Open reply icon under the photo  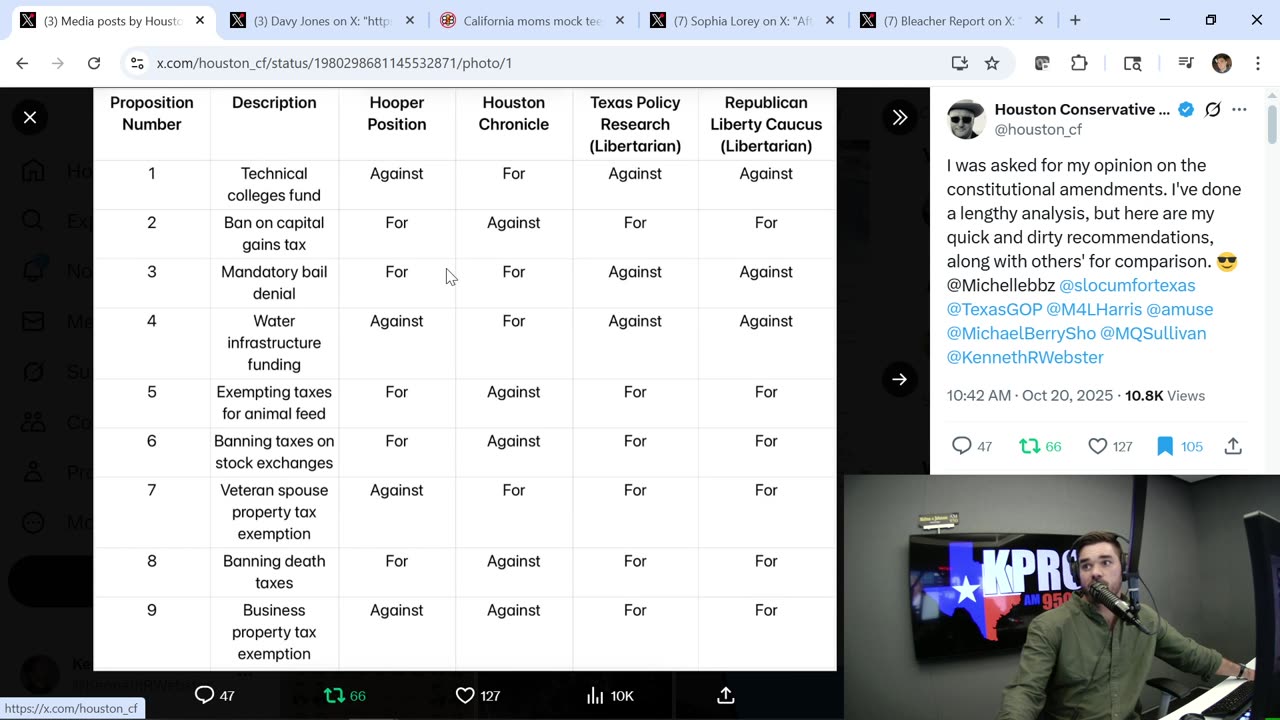(x=204, y=695)
